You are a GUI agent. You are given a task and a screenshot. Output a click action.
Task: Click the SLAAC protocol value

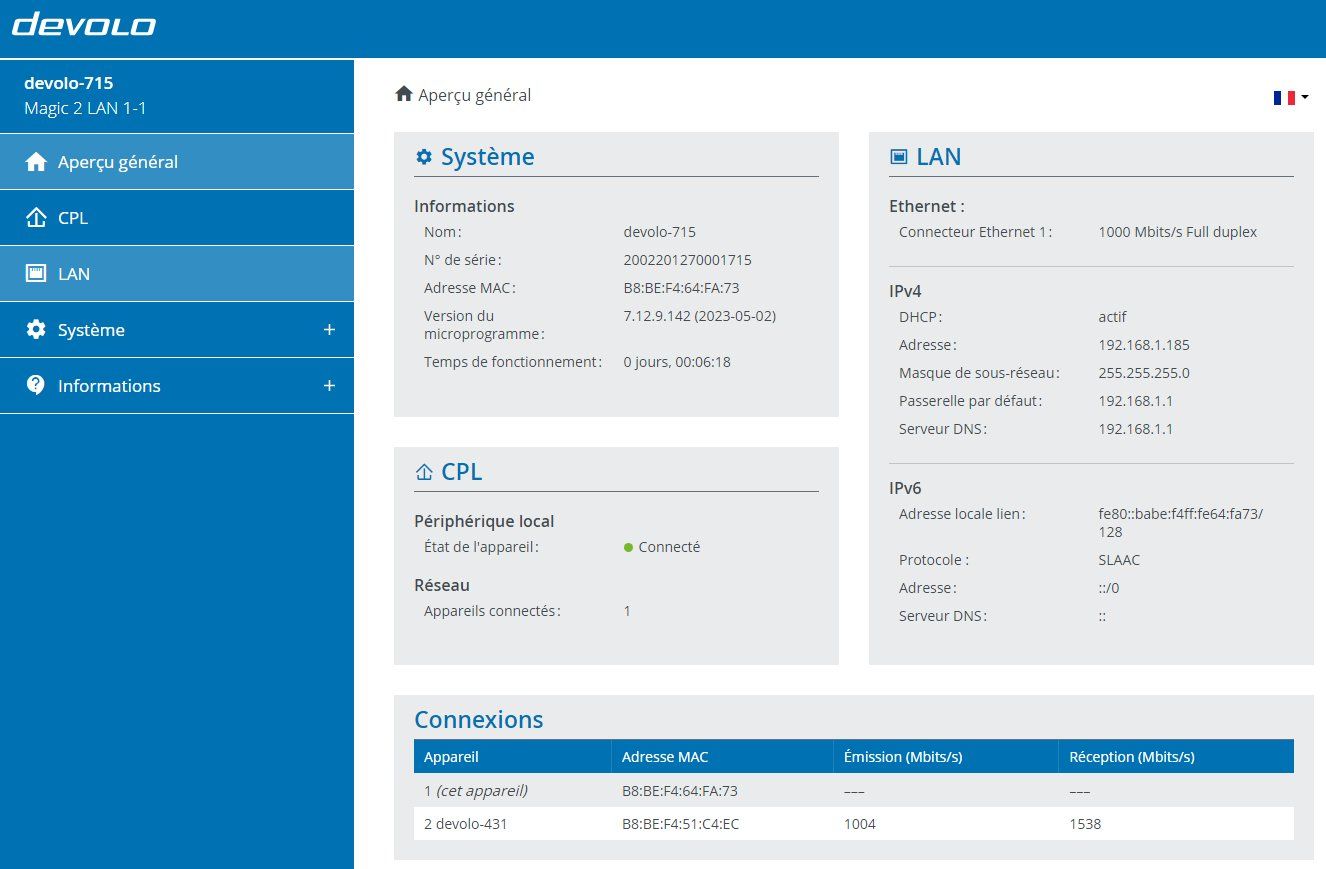[1119, 560]
